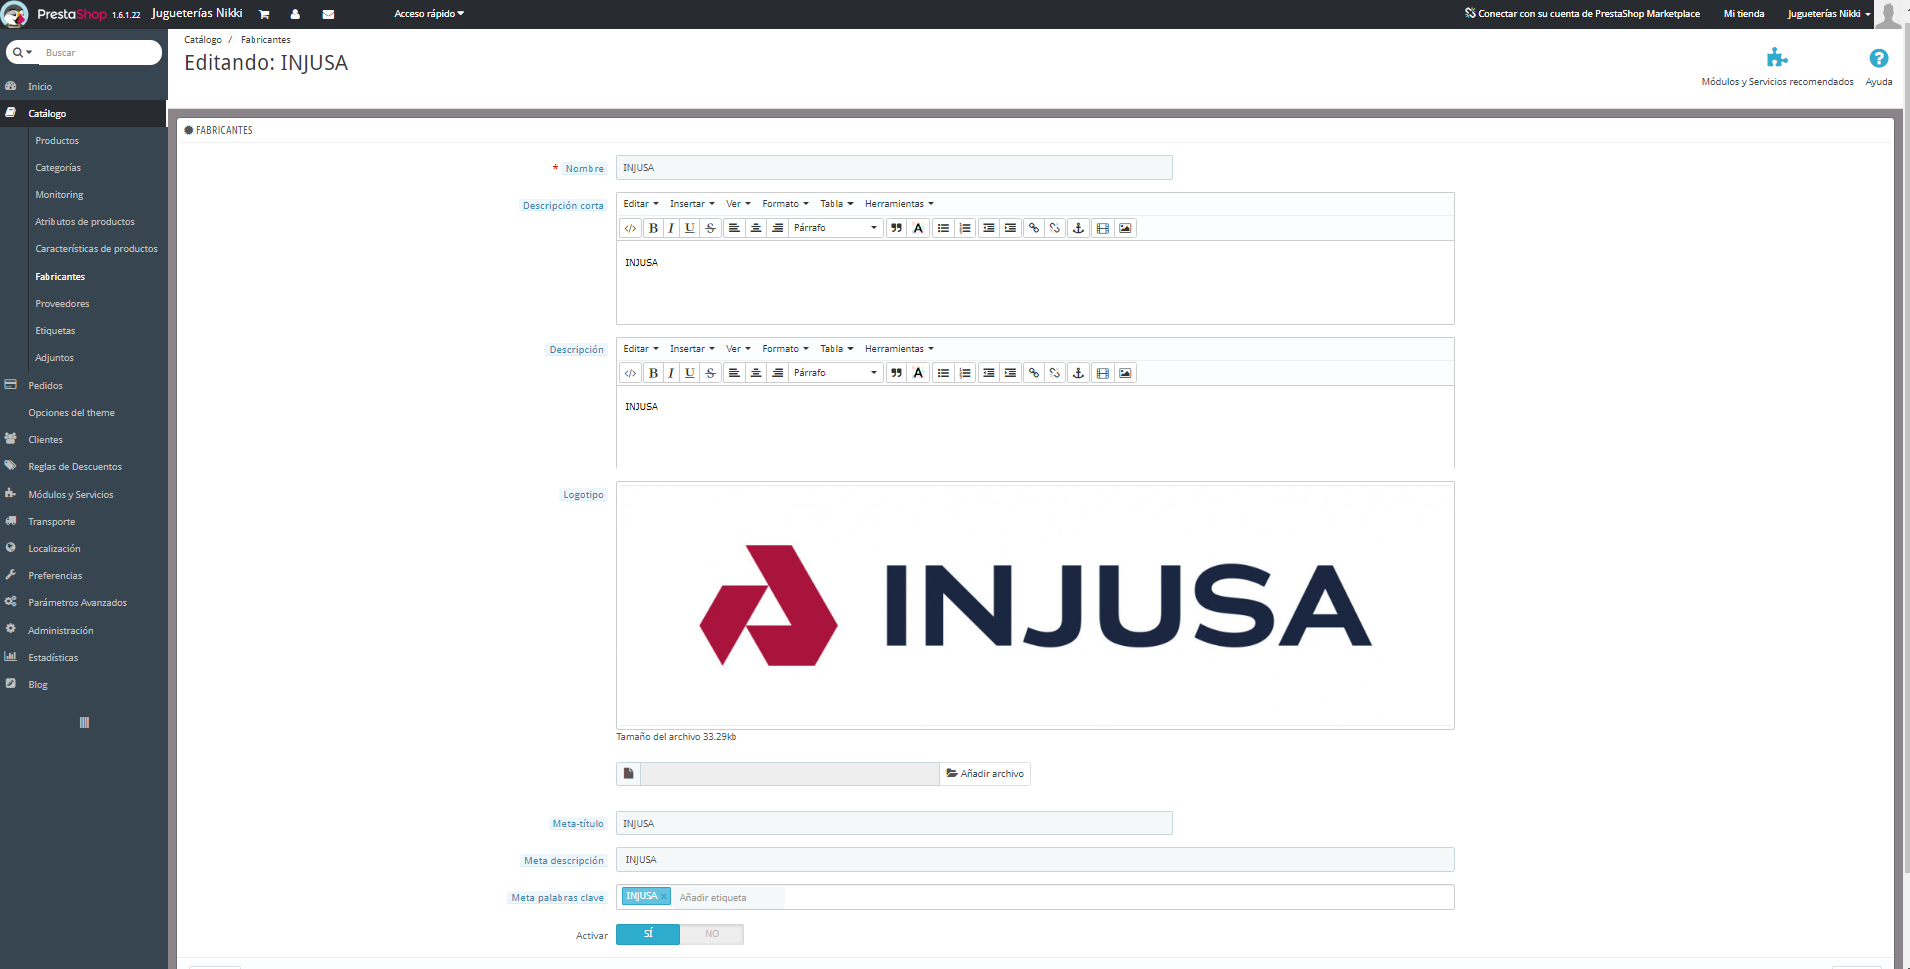Choose text color in Descripción corta editor

click(918, 228)
